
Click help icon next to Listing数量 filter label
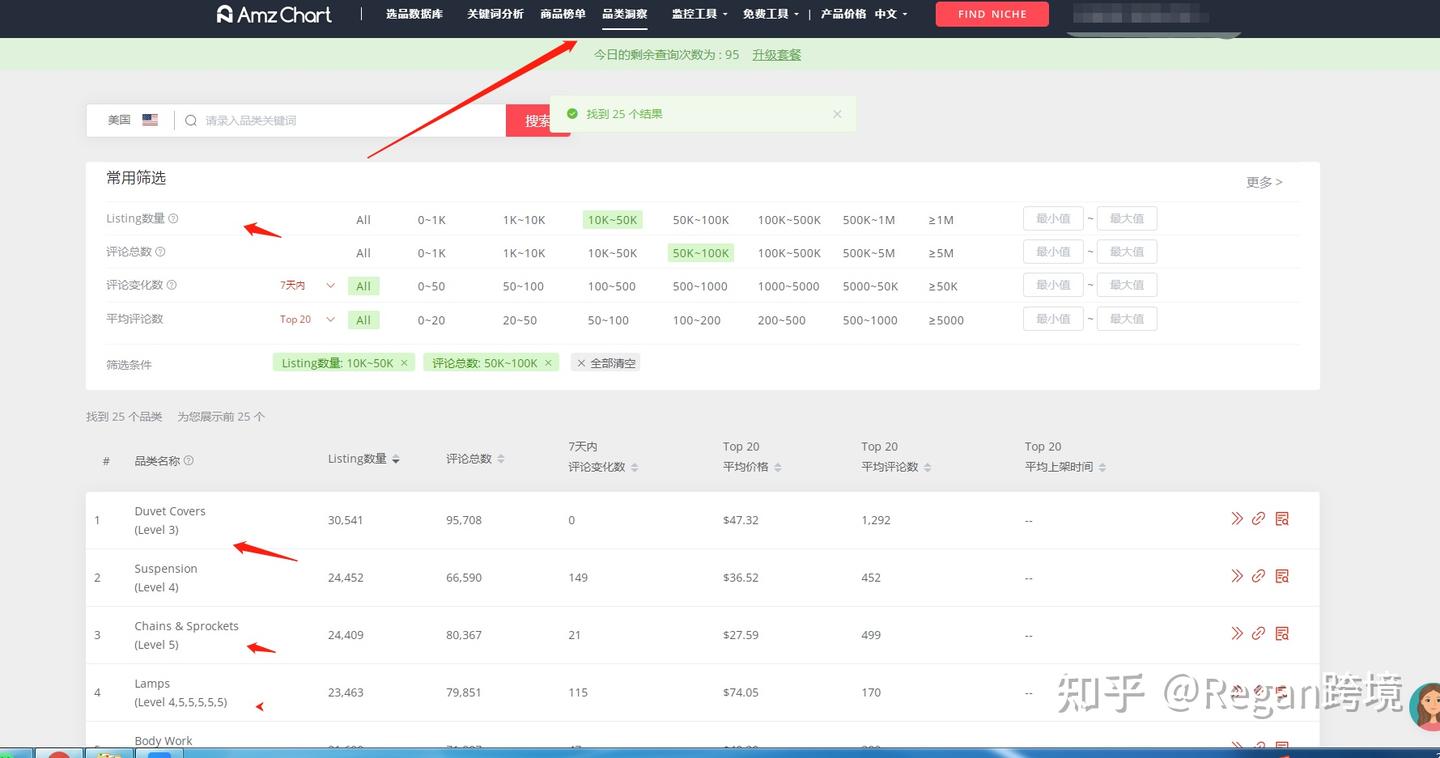[173, 218]
